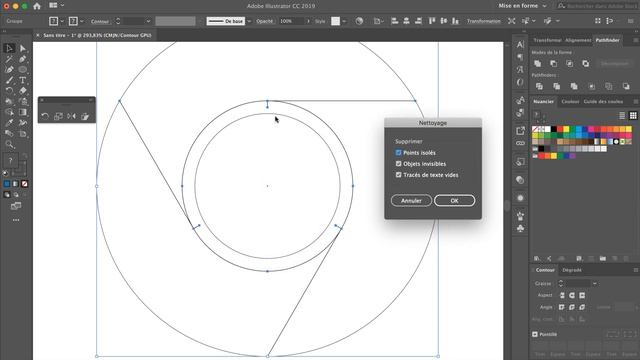Image resolution: width=640 pixels, height=360 pixels.
Task: Toggle the Pointillé dashed line checkbox
Action: pos(535,334)
